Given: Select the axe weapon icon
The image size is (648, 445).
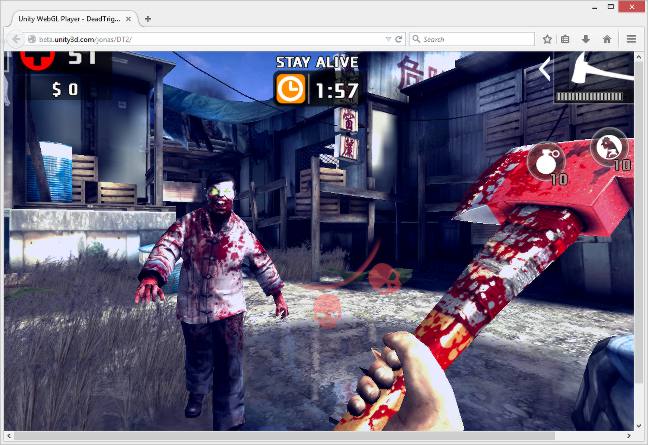Looking at the screenshot, I should coord(600,68).
